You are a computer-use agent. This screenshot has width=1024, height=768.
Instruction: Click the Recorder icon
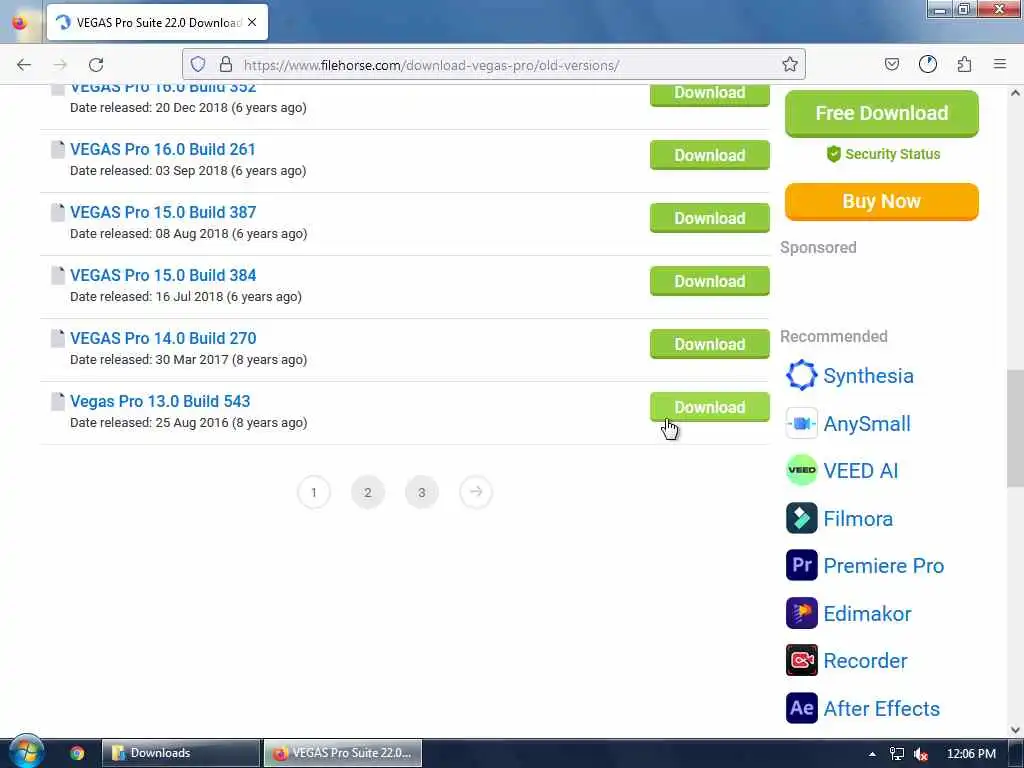click(801, 660)
